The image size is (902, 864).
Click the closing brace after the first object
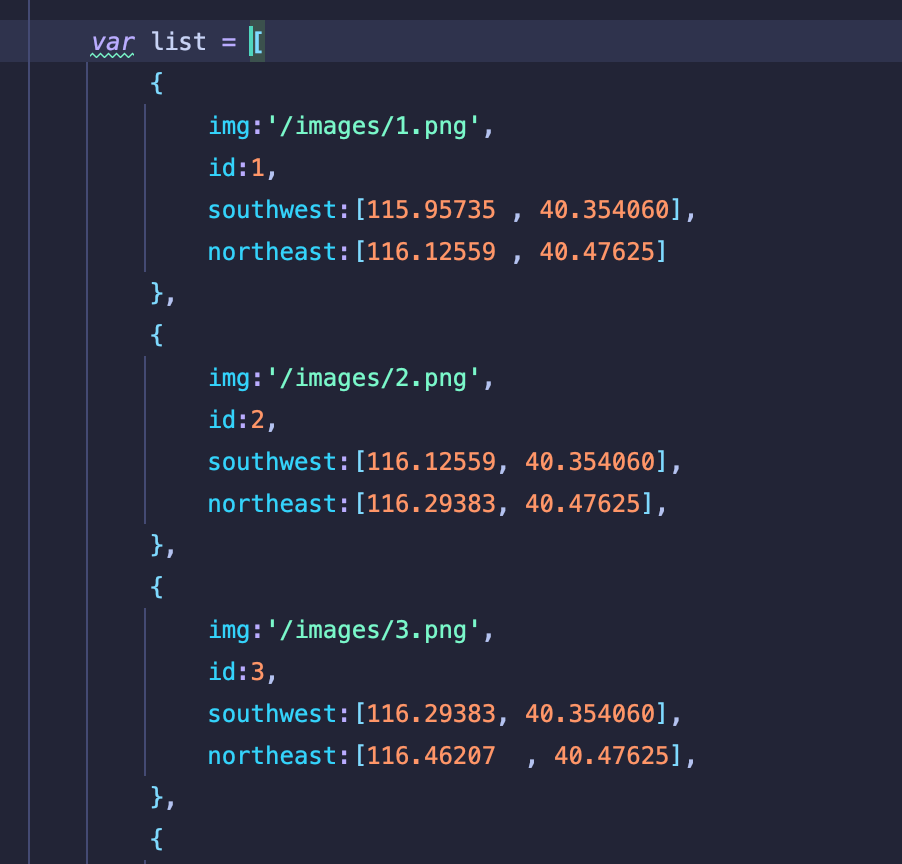(x=156, y=293)
